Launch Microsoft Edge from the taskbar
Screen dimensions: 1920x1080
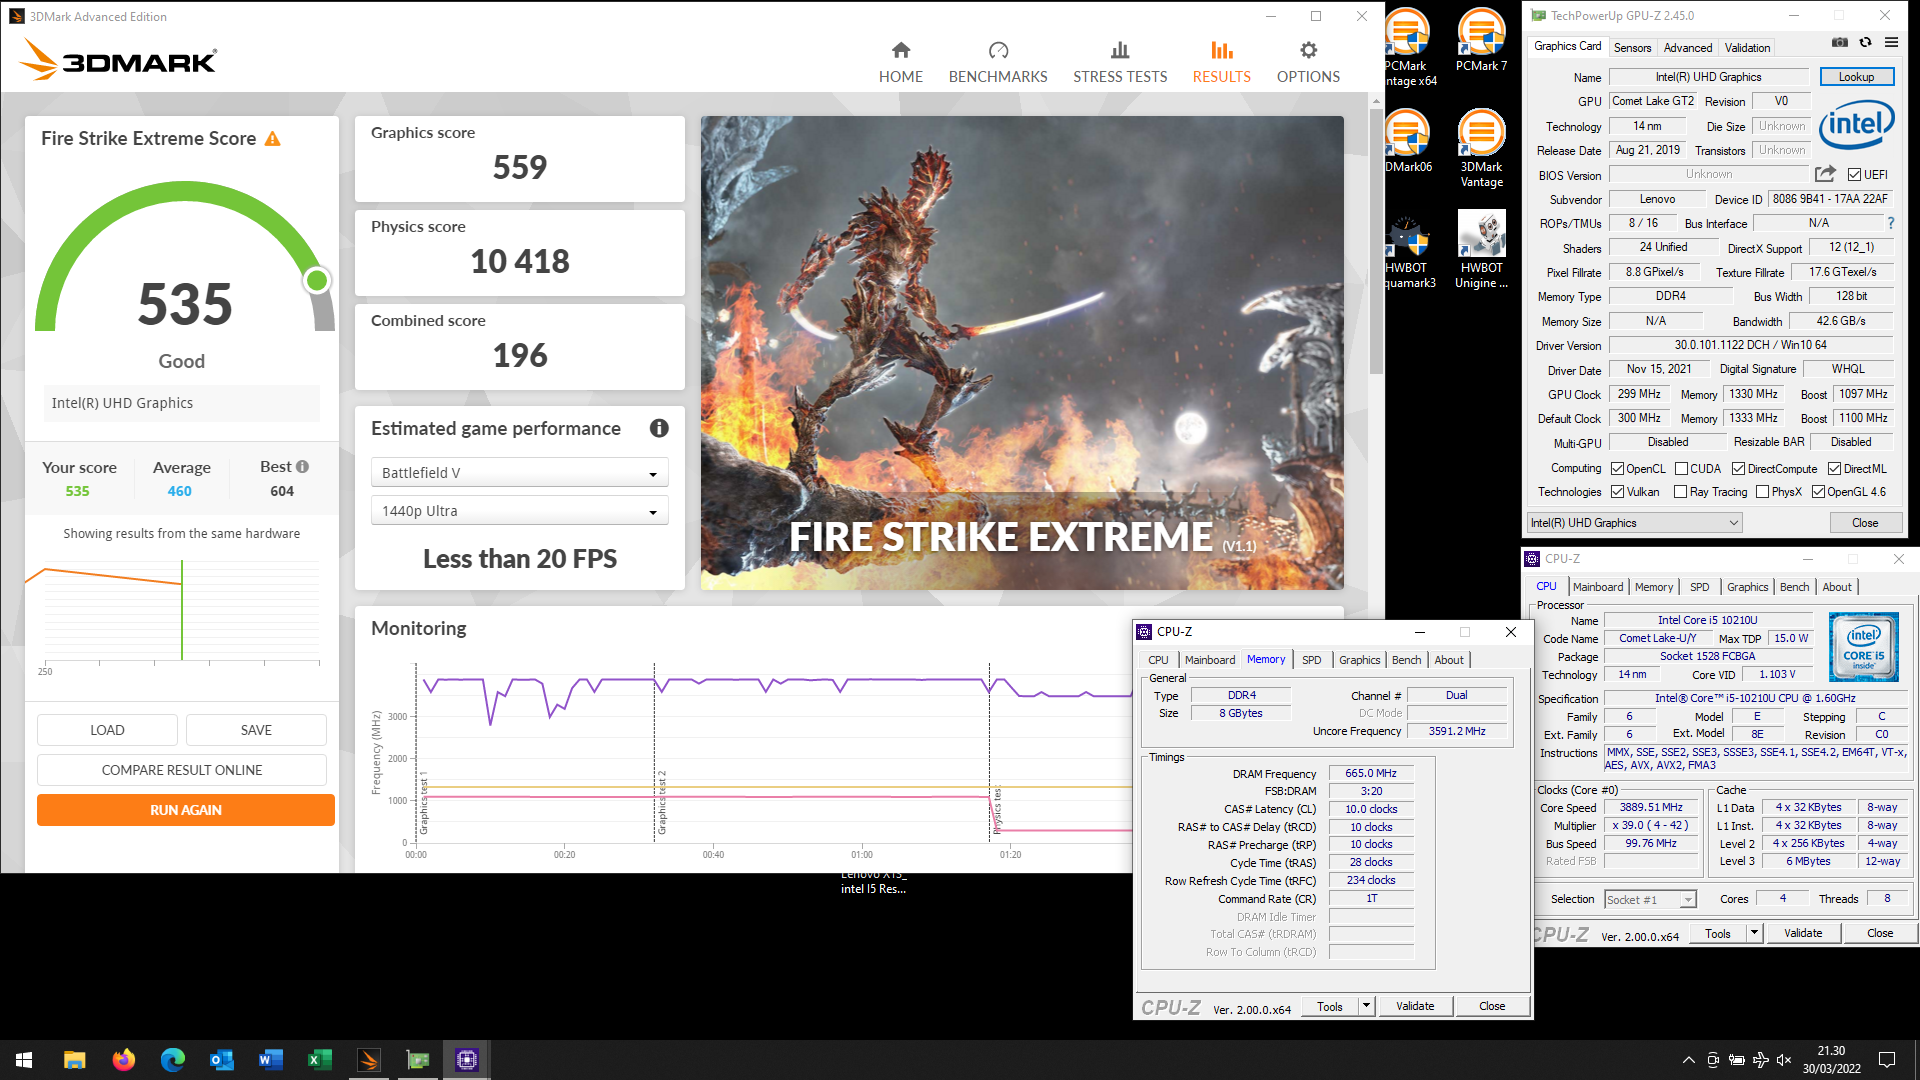(x=172, y=1060)
